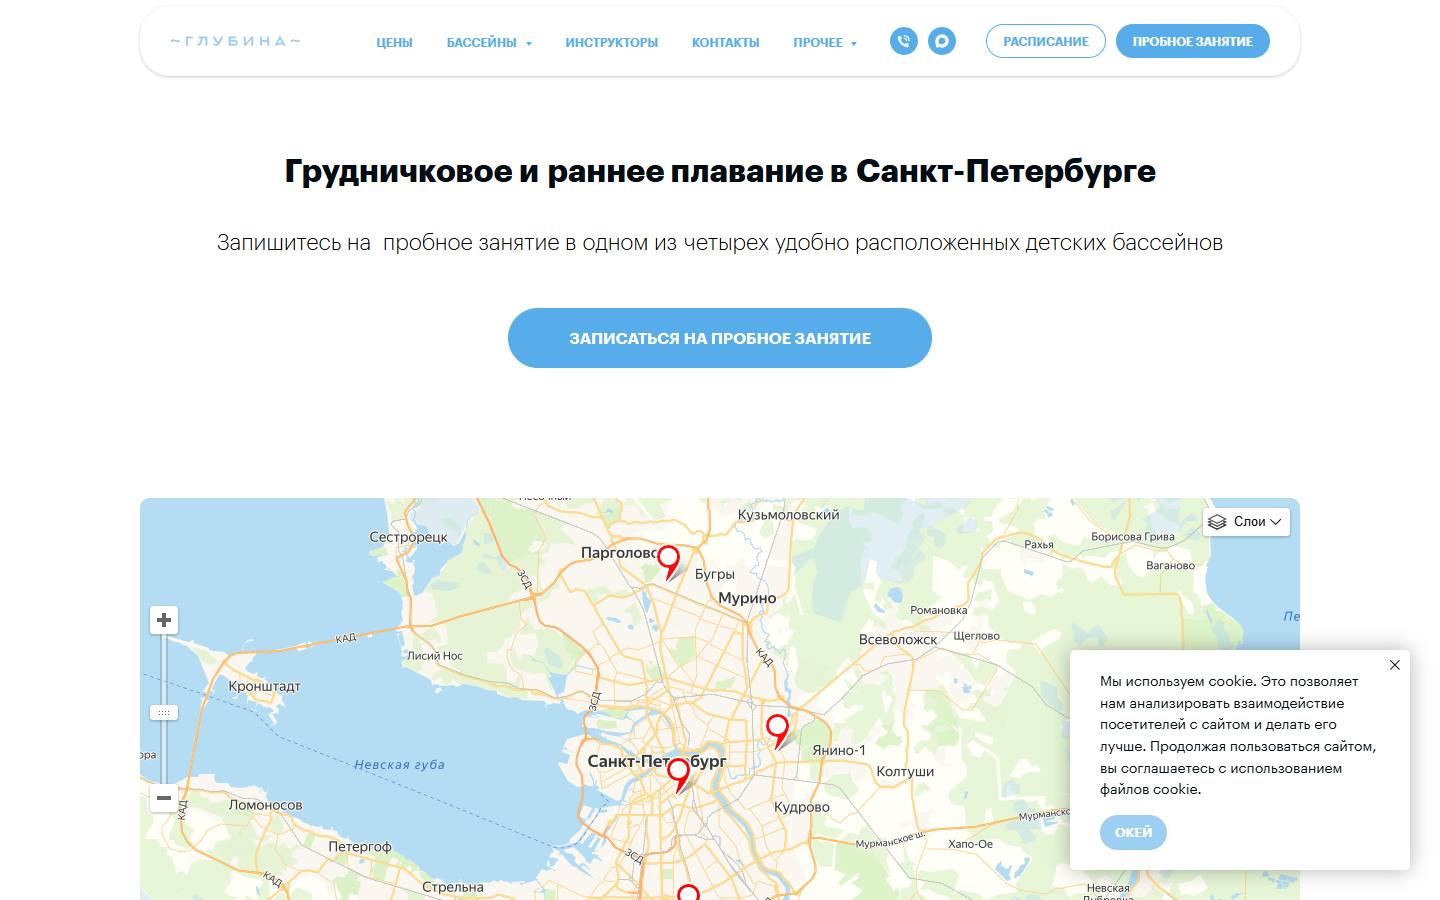Click the Мурино label on the map

pyautogui.click(x=747, y=598)
